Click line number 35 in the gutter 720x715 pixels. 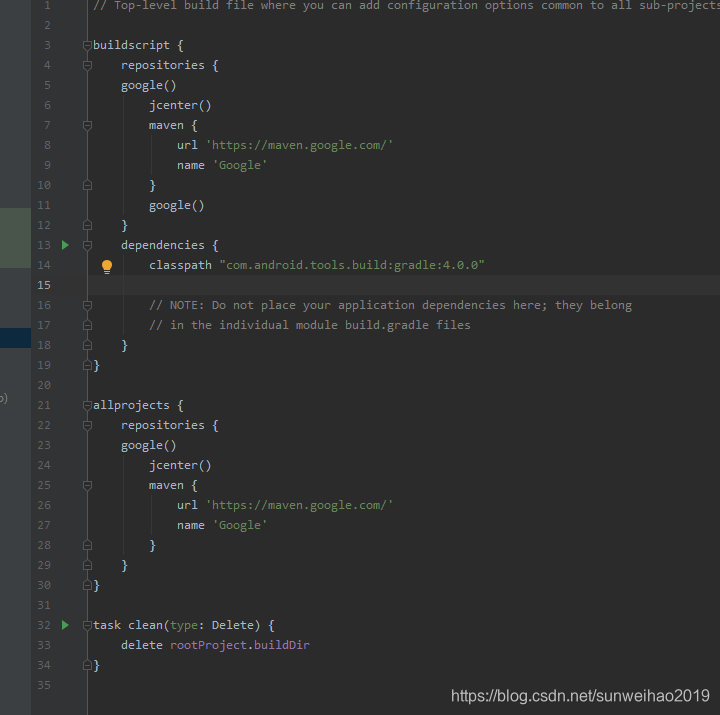pos(44,685)
